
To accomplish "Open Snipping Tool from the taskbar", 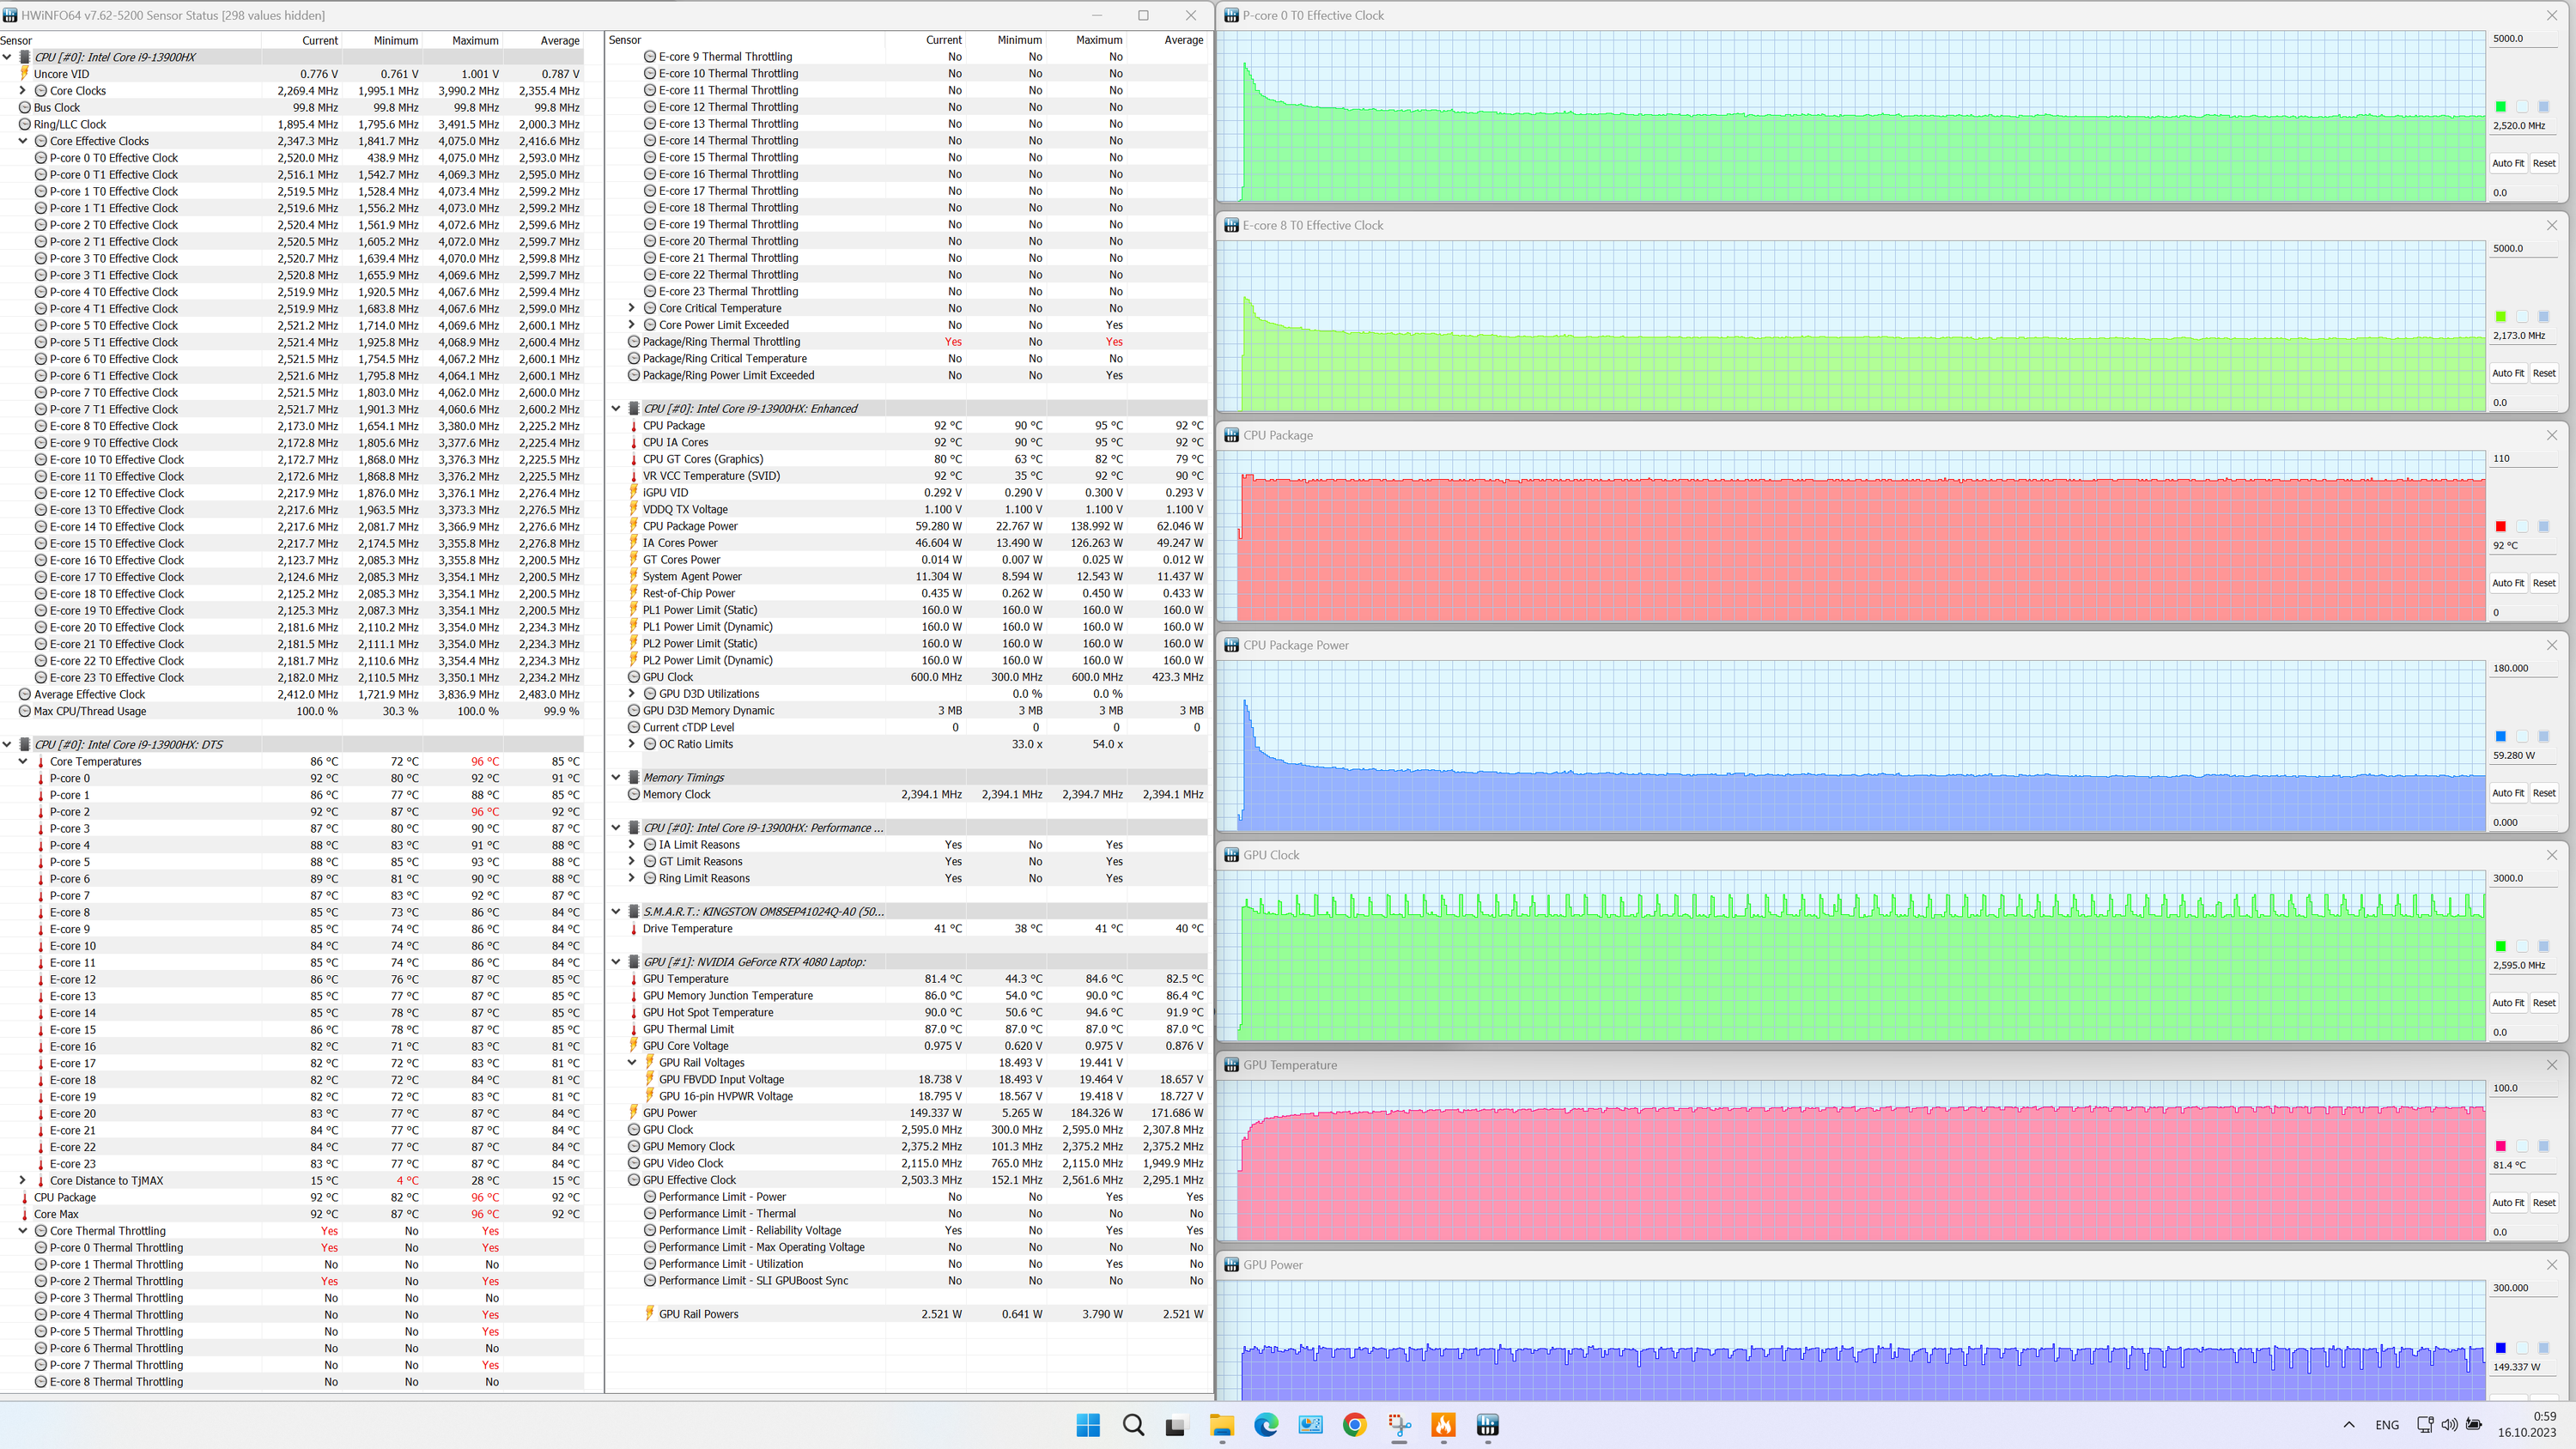I will click(x=1399, y=1425).
